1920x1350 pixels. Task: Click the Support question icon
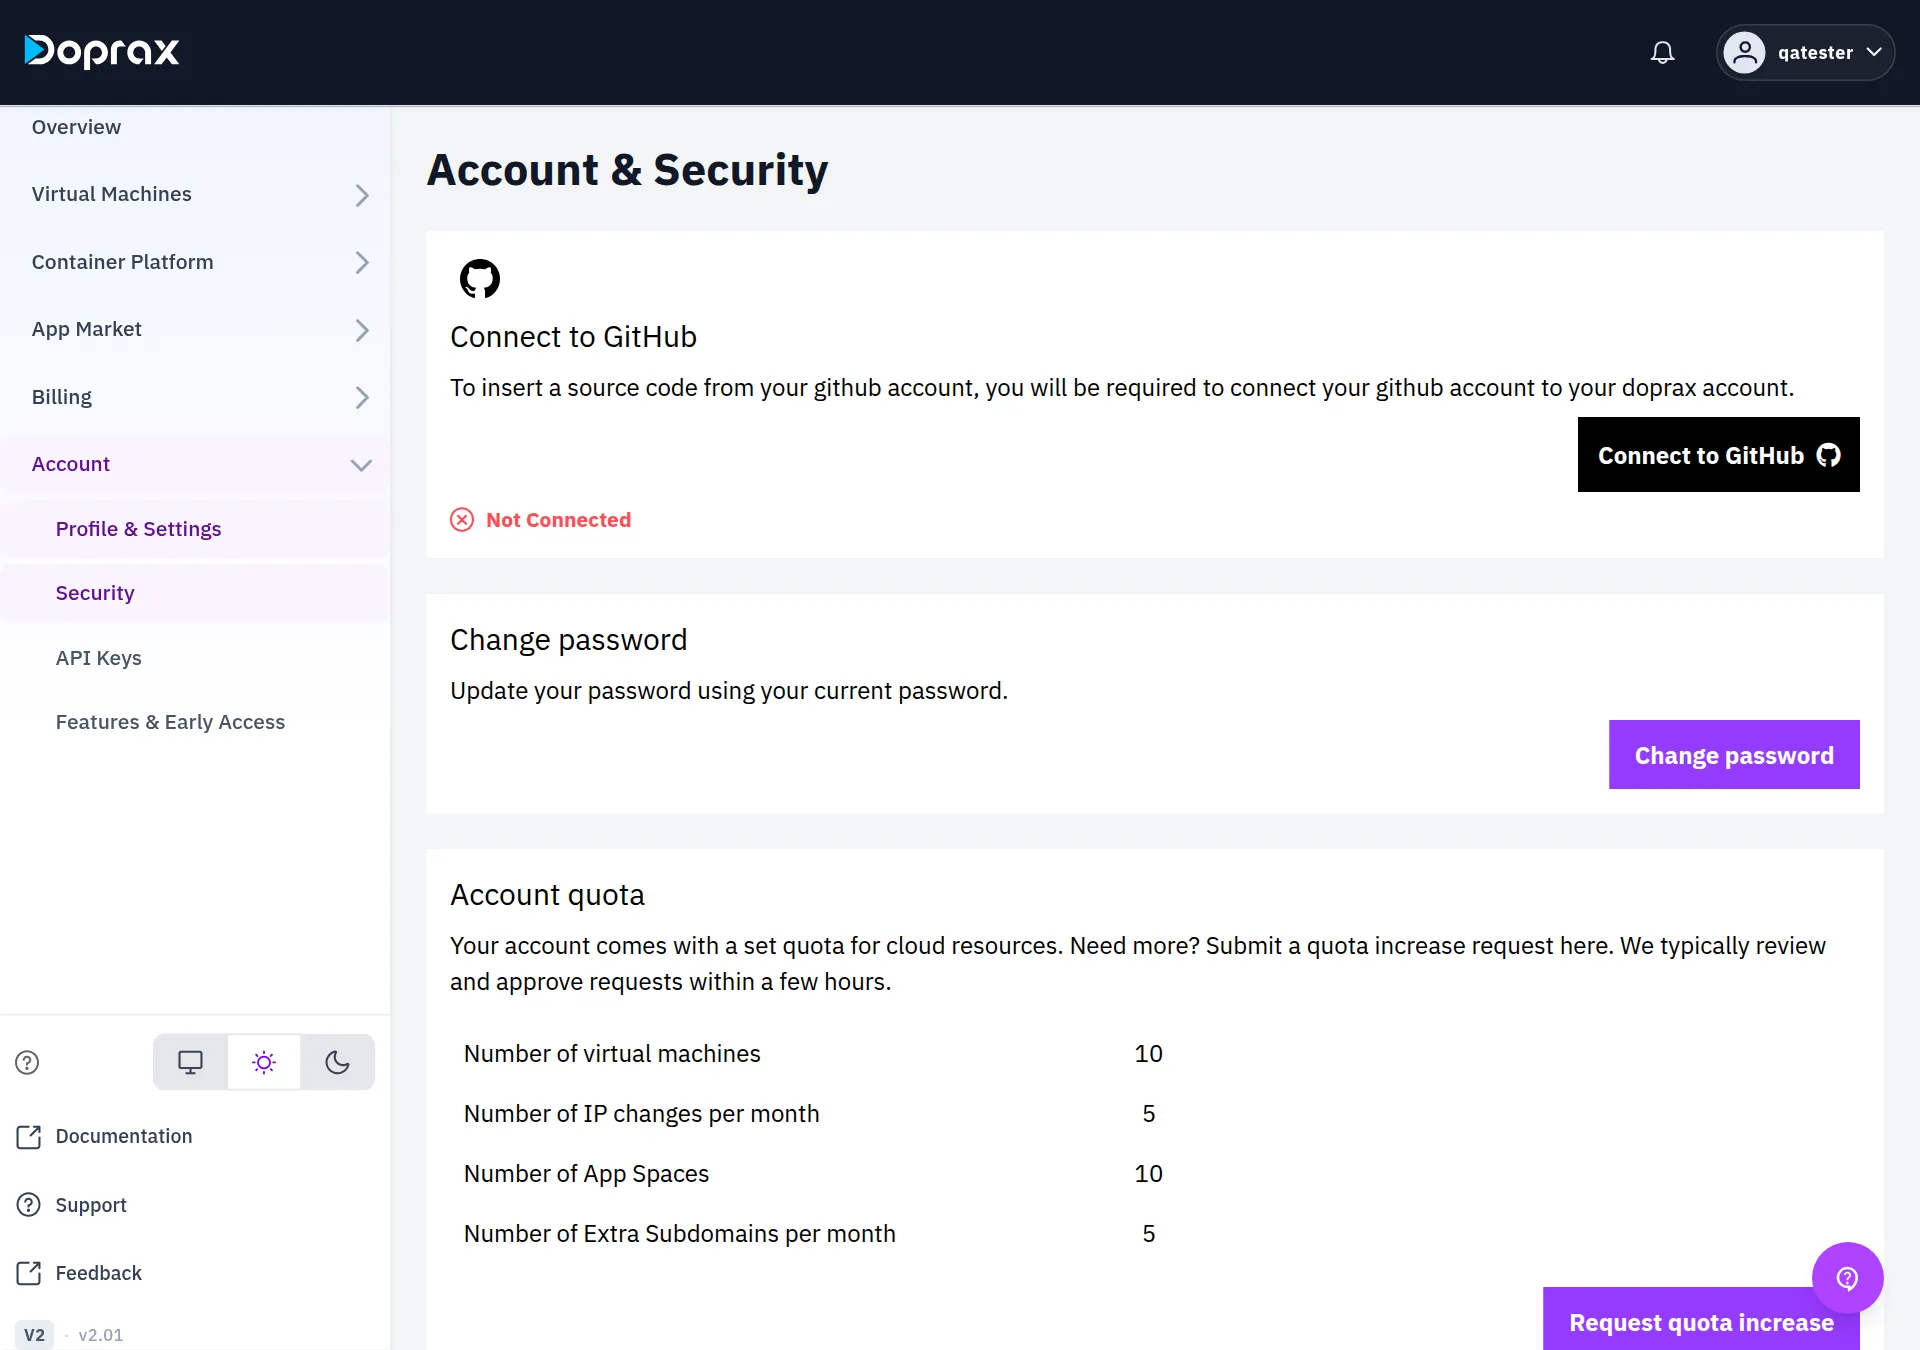point(29,1205)
